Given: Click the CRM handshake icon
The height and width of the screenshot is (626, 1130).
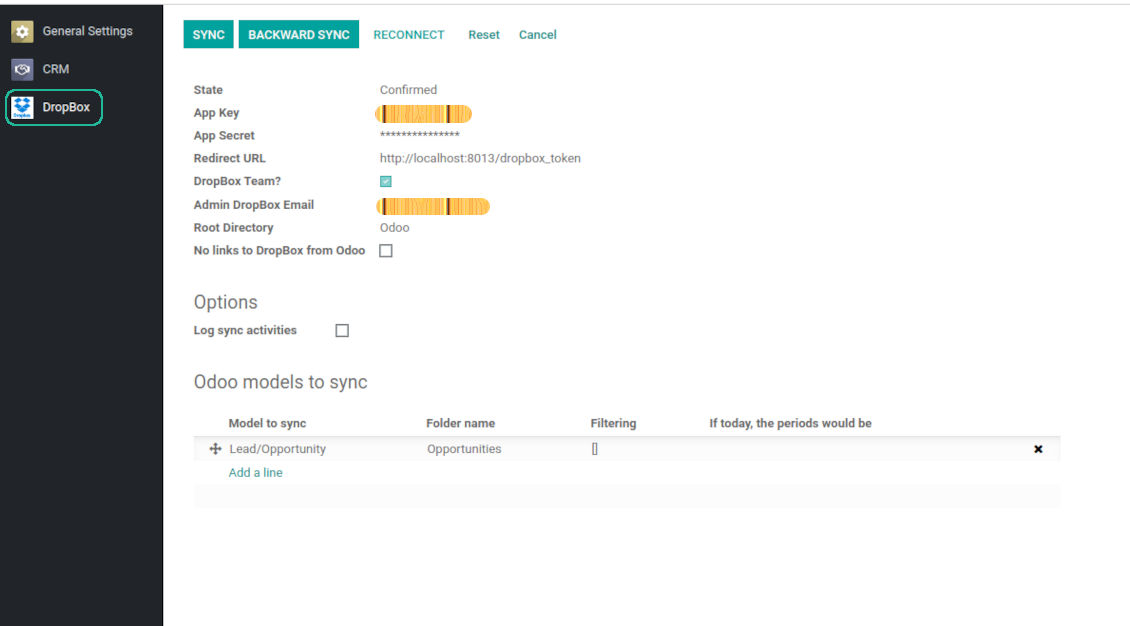Looking at the screenshot, I should pos(22,69).
